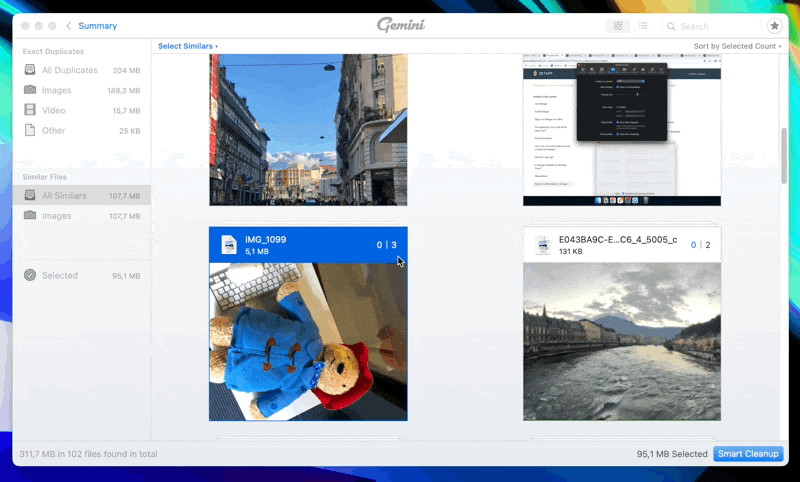Switch to list view

(643, 26)
